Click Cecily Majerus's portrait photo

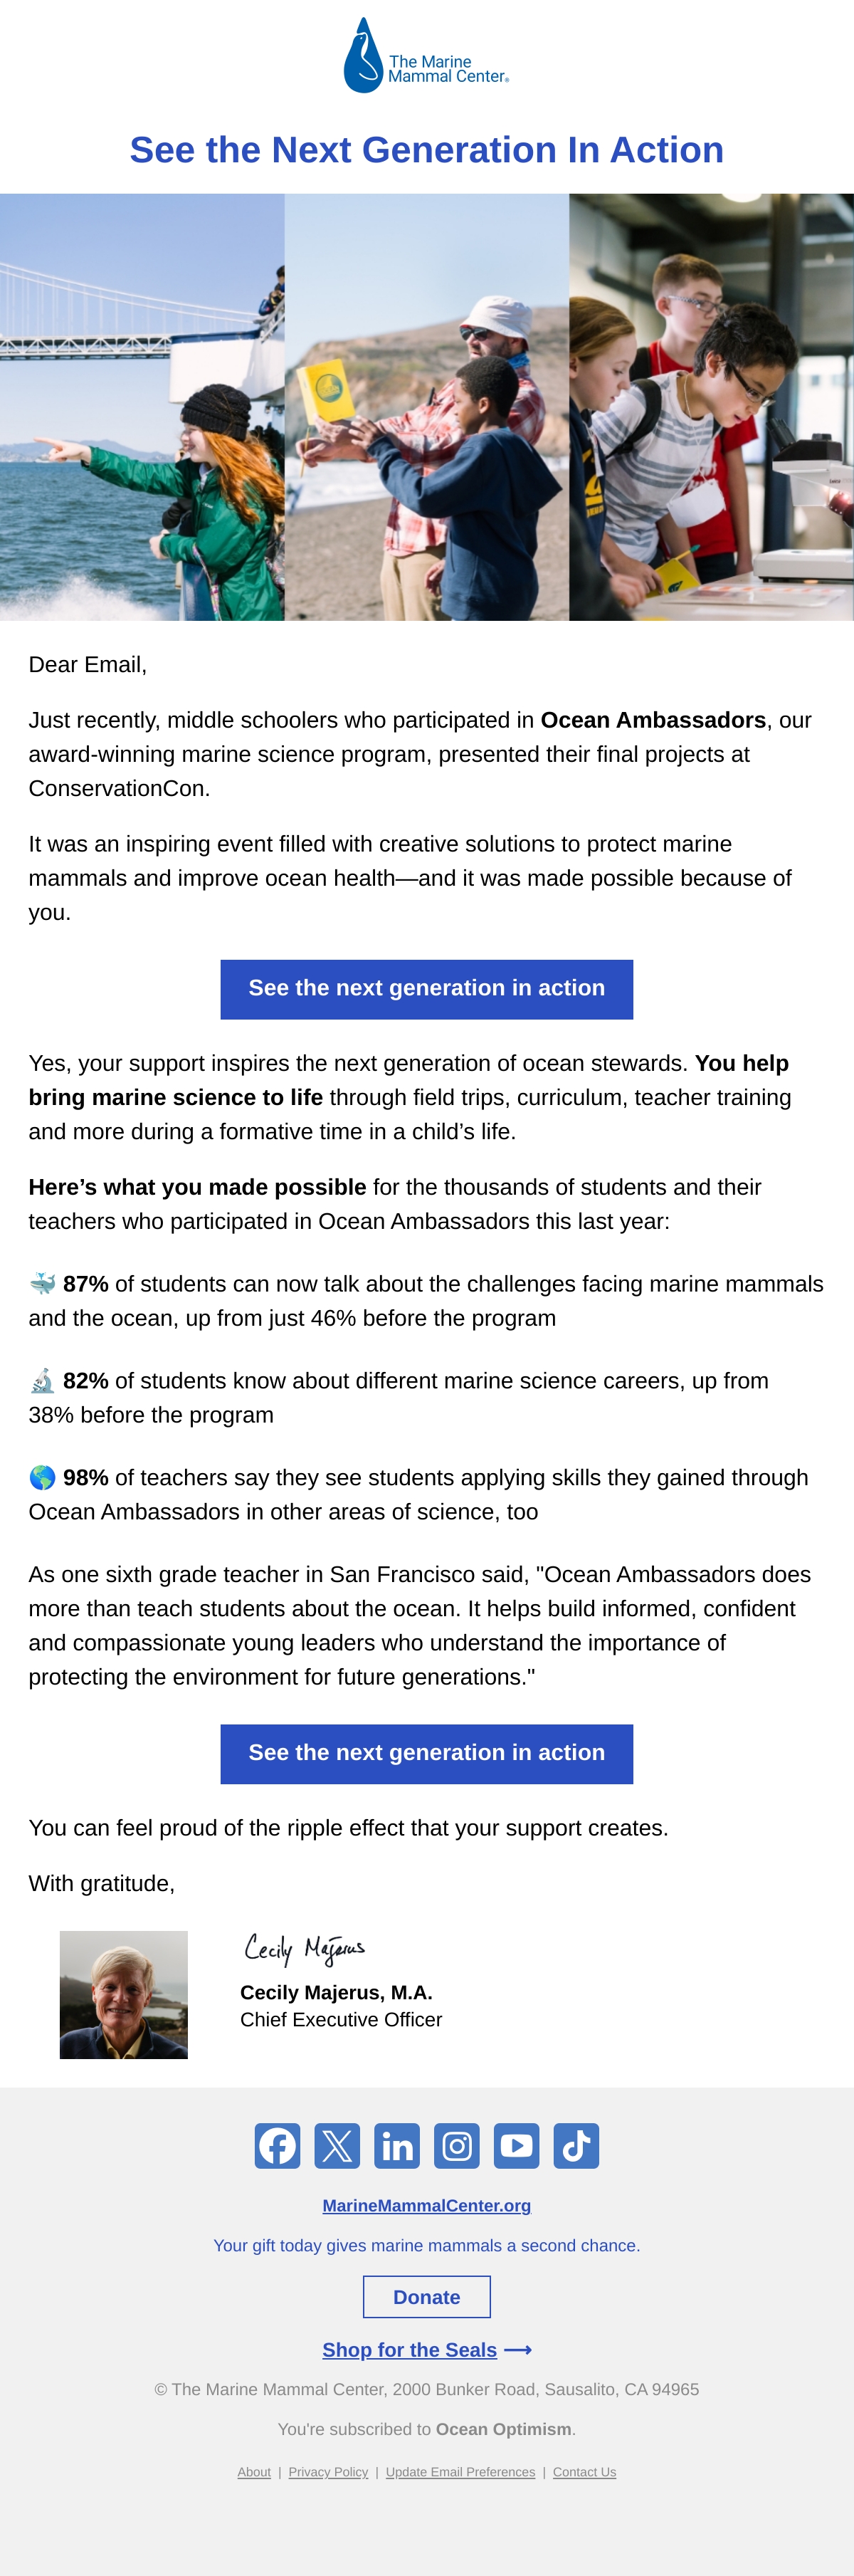point(124,1995)
